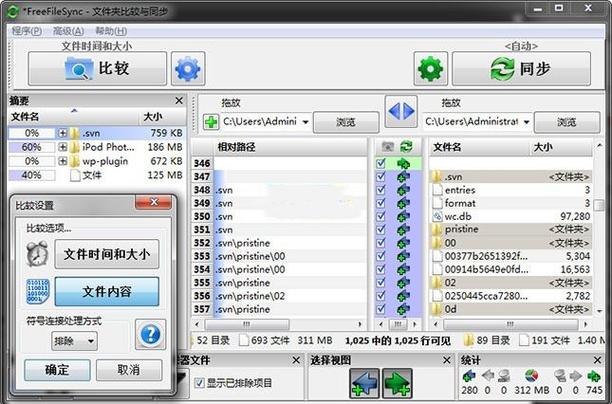
Task: Confirm with the 确定 button
Action: tap(57, 369)
